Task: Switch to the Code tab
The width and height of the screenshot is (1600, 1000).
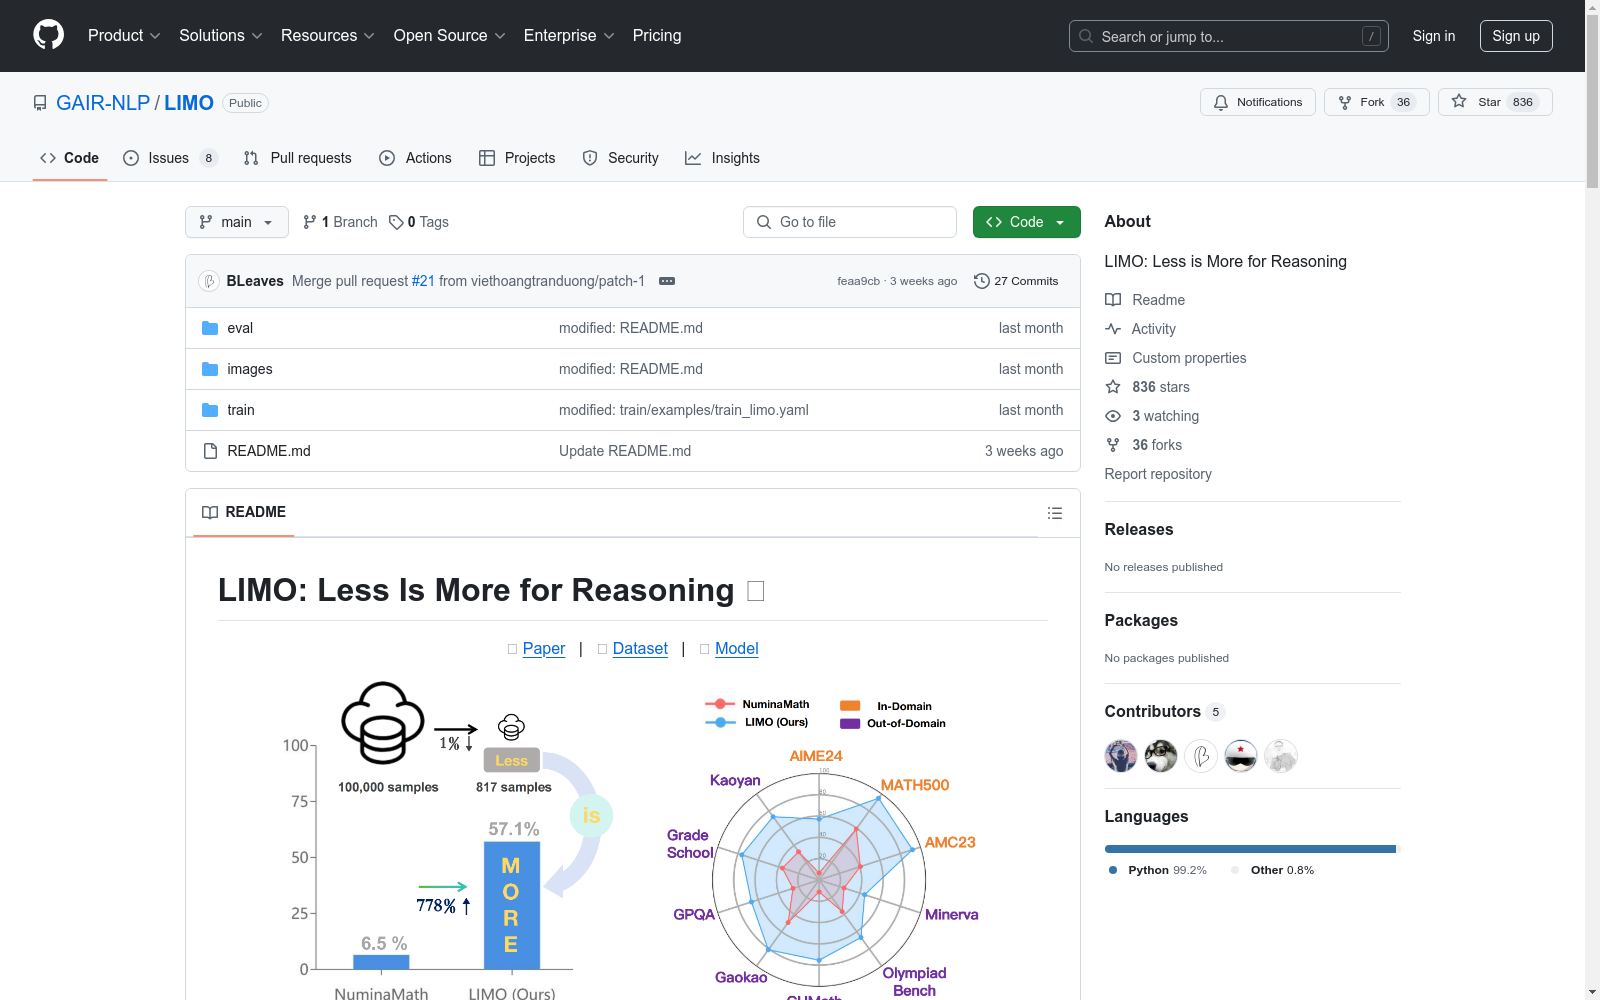Action: 69,158
